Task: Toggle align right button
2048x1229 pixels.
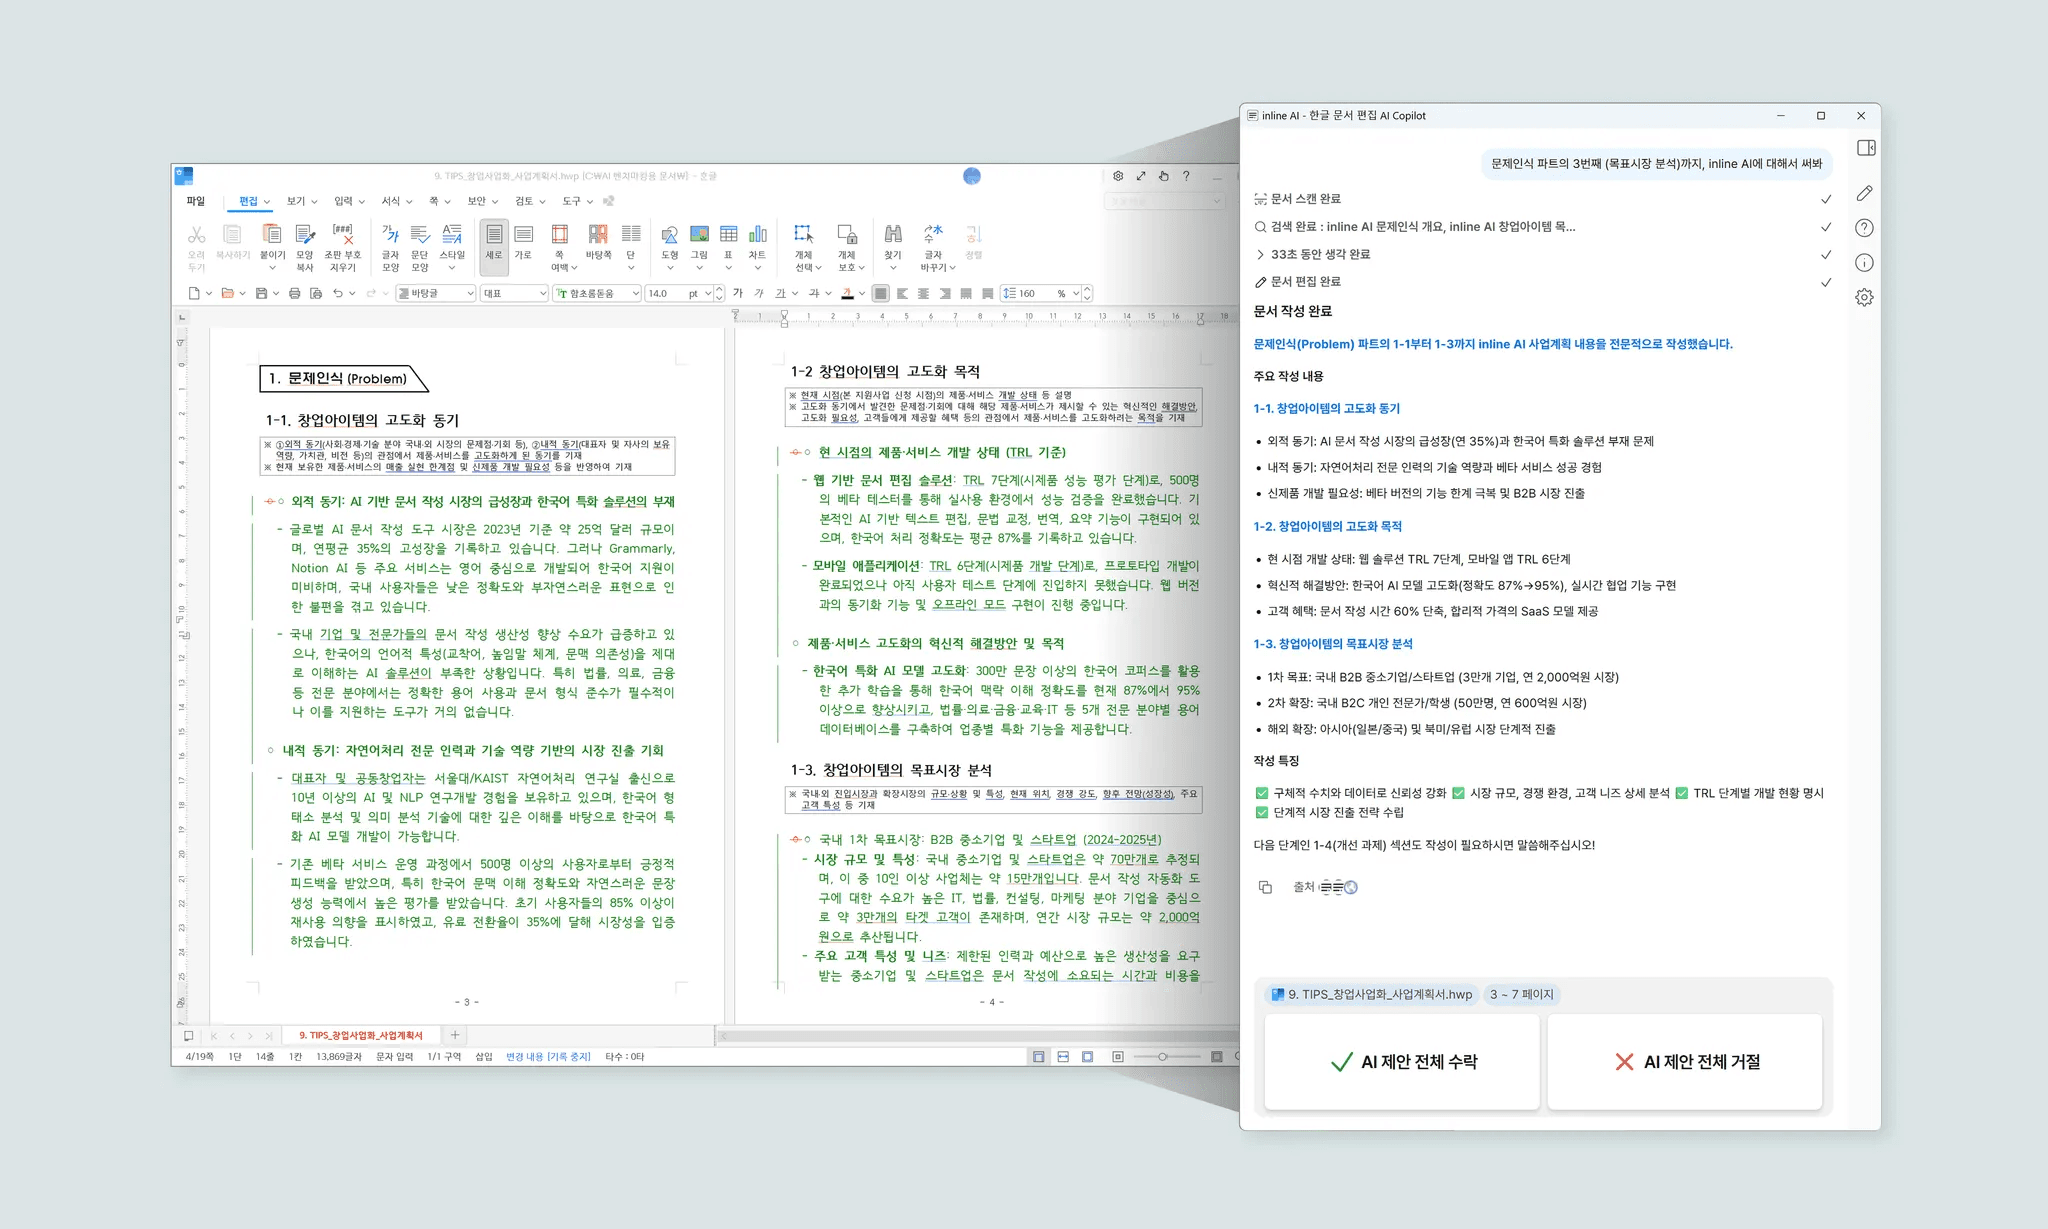Action: (x=945, y=293)
